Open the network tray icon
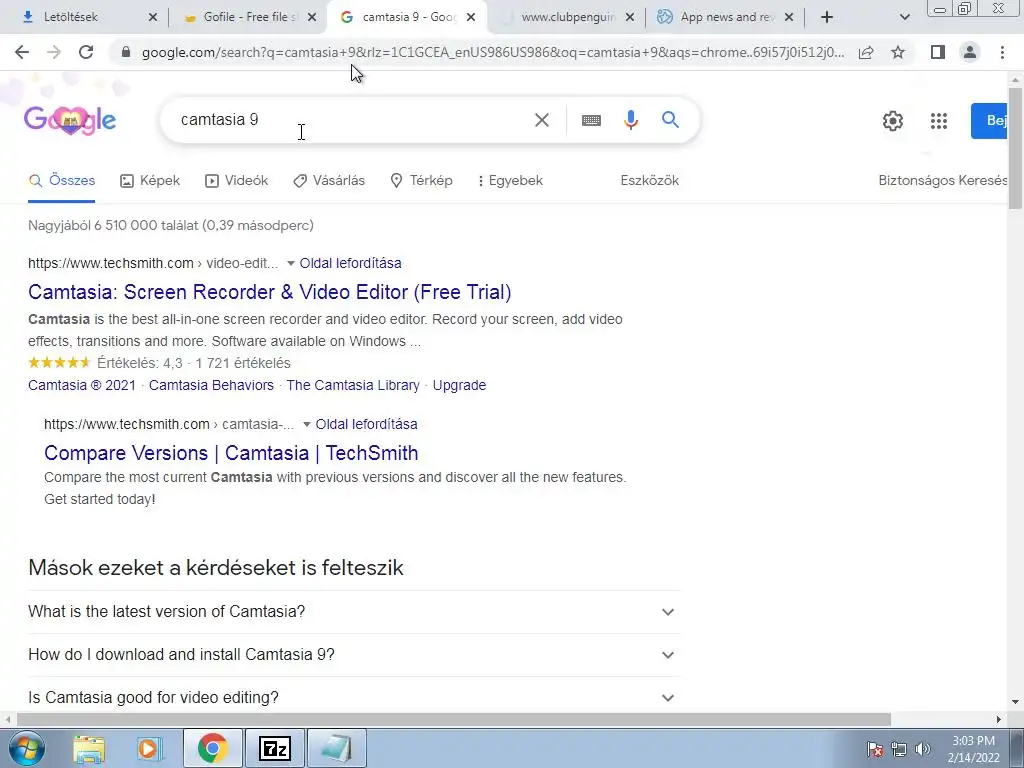 coord(899,749)
